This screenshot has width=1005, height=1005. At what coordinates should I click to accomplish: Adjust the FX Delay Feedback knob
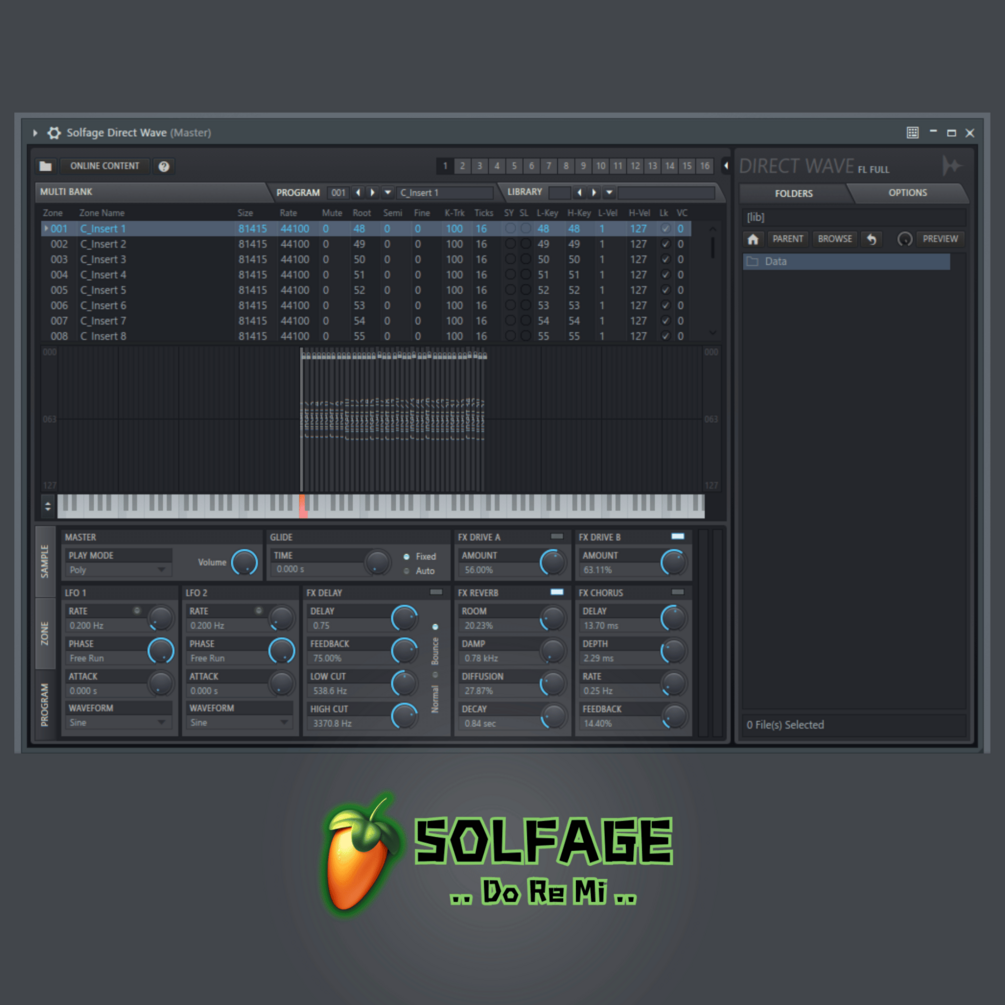(x=404, y=651)
